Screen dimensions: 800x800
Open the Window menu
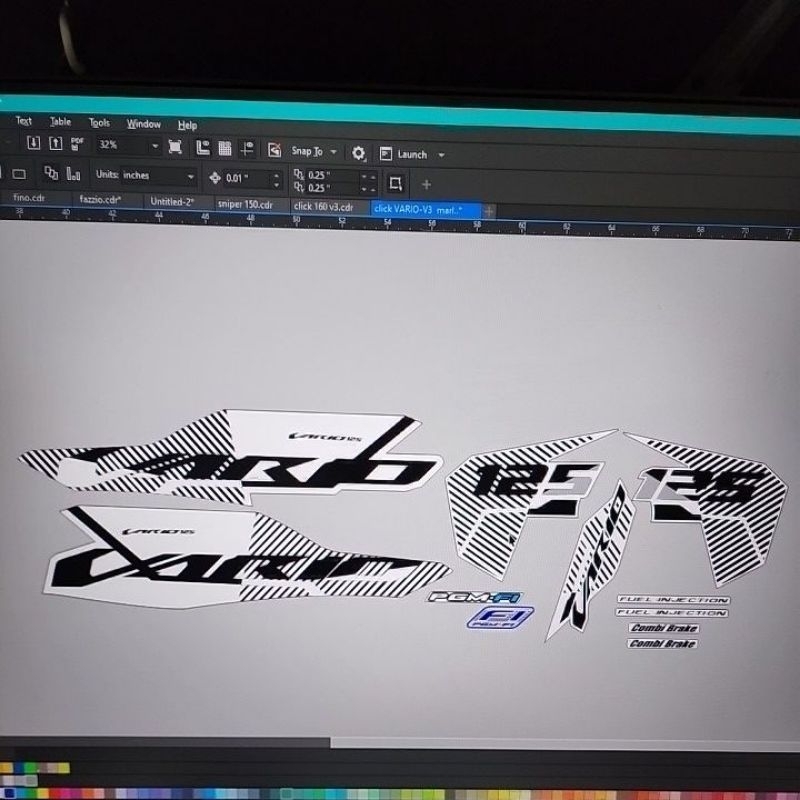(x=143, y=124)
